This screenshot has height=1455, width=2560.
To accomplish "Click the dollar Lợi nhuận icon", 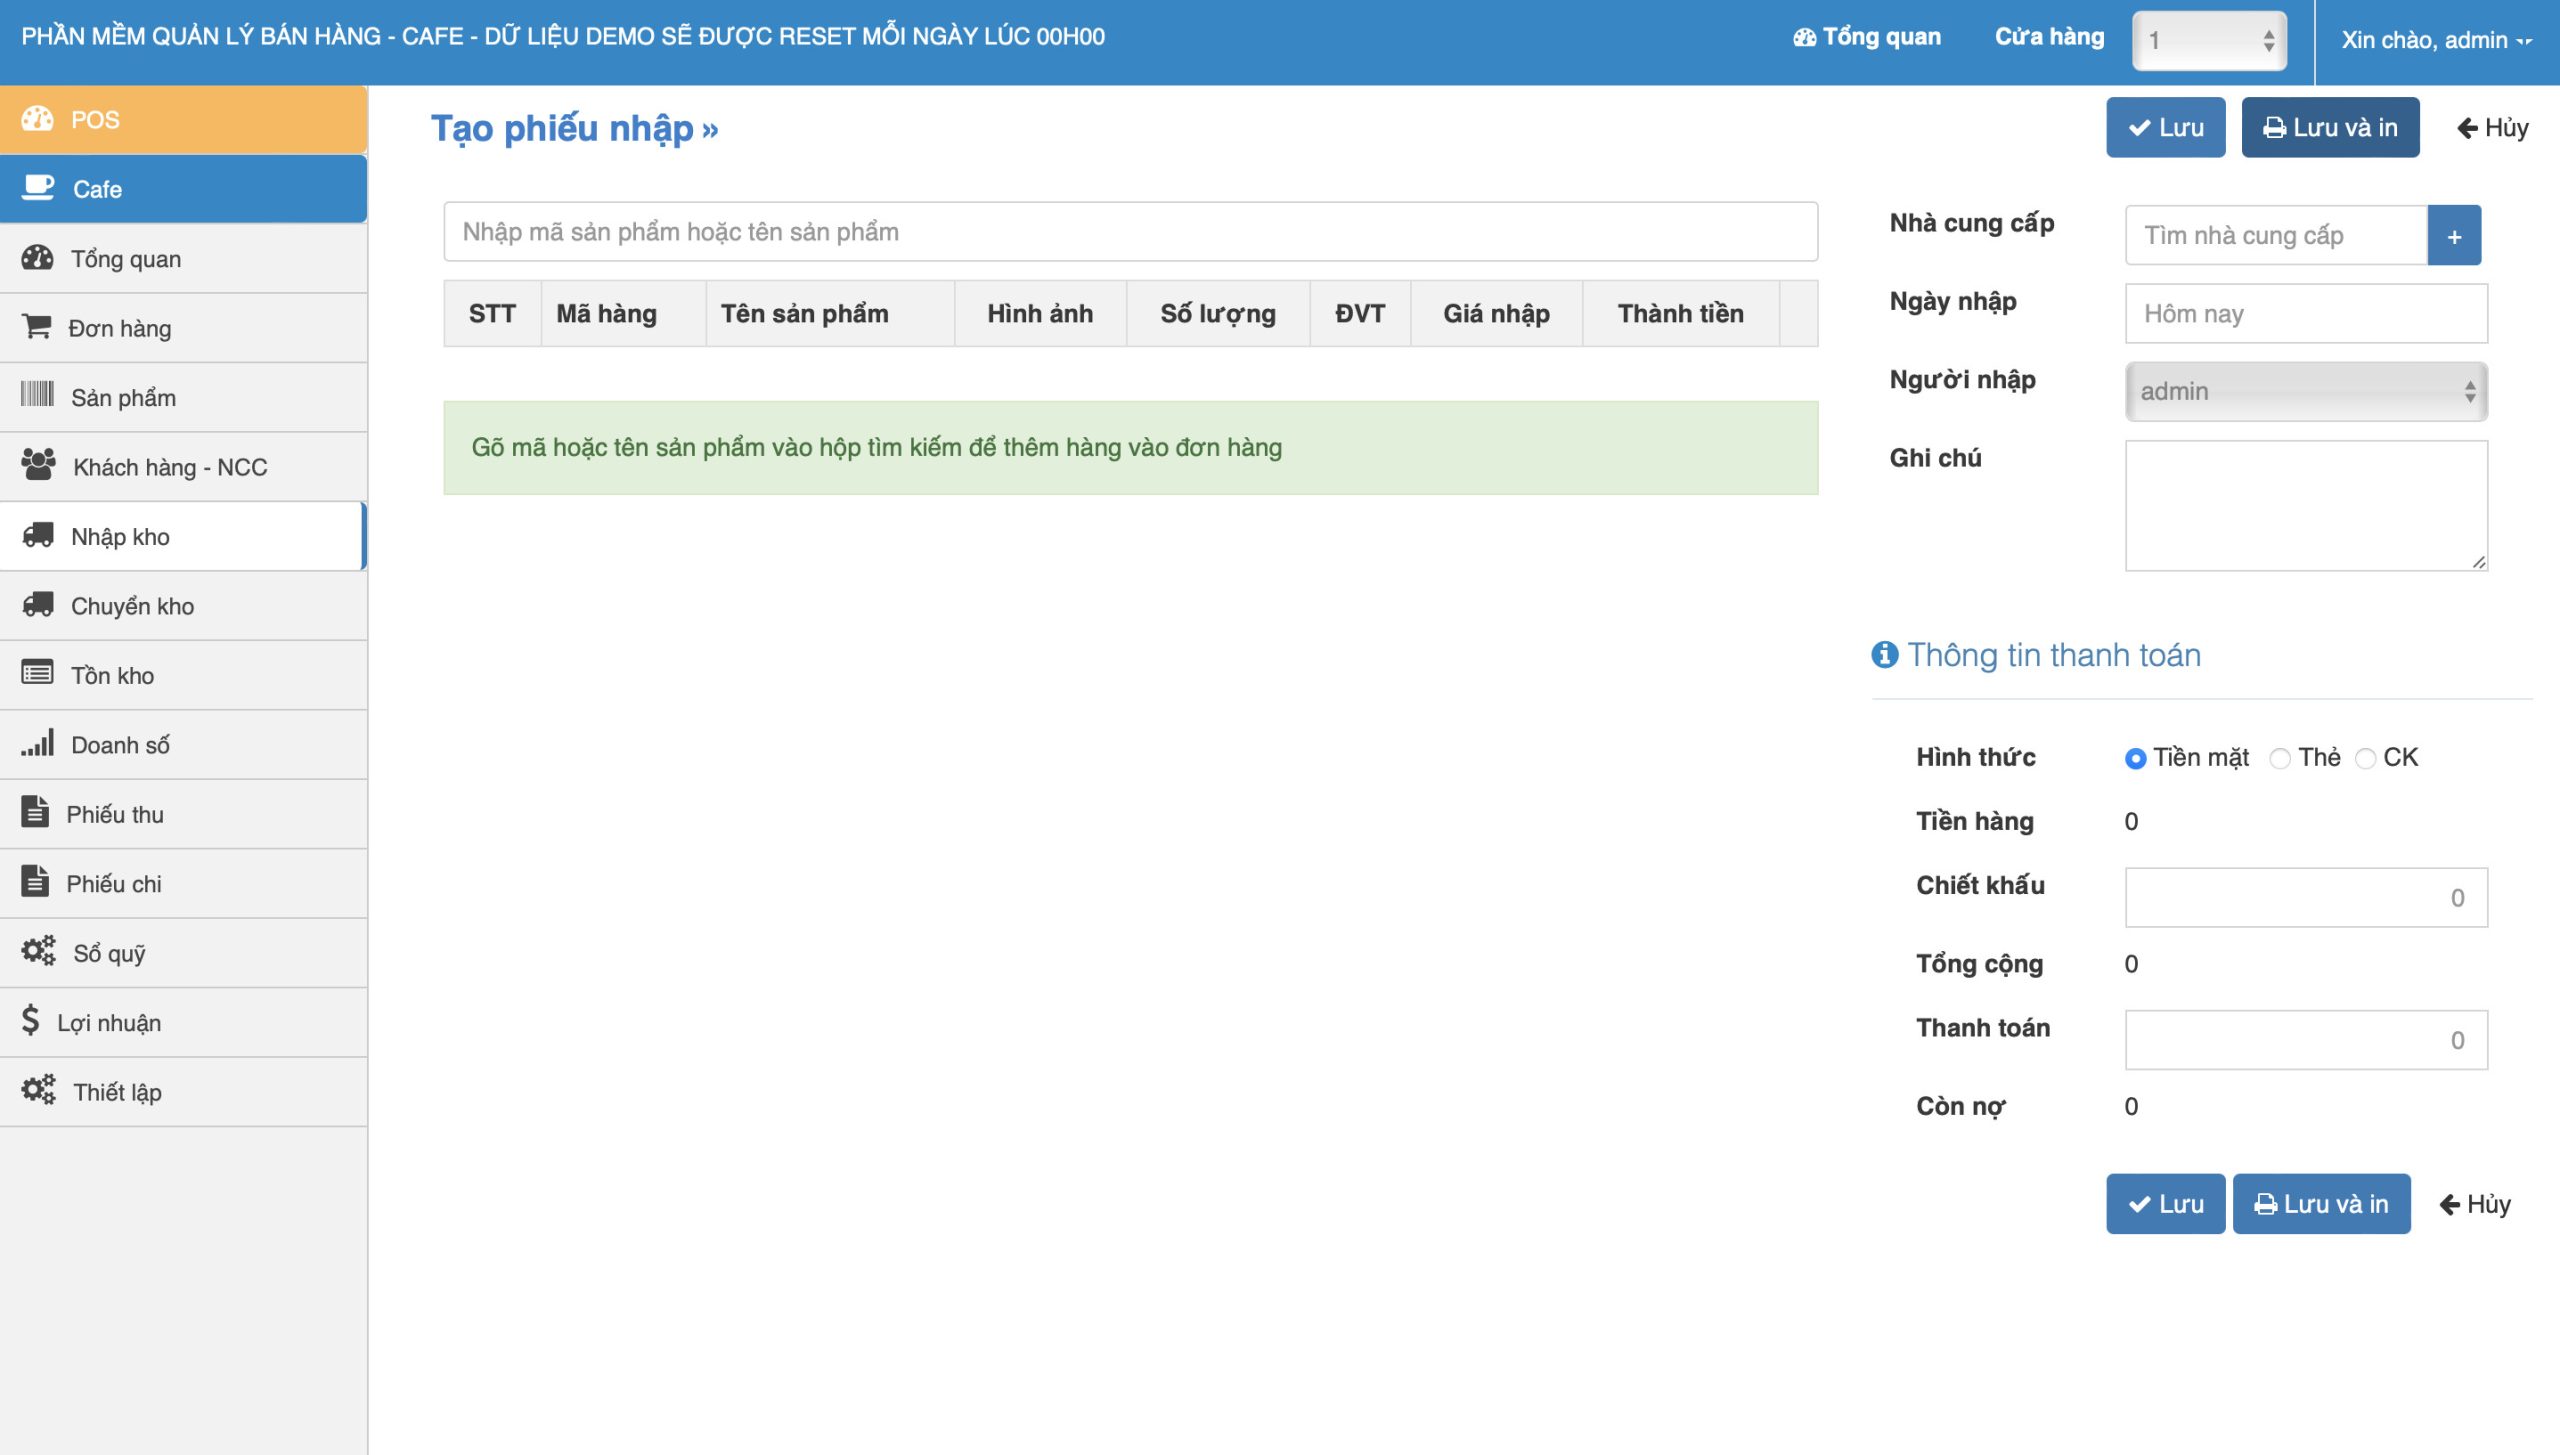I will point(31,1021).
